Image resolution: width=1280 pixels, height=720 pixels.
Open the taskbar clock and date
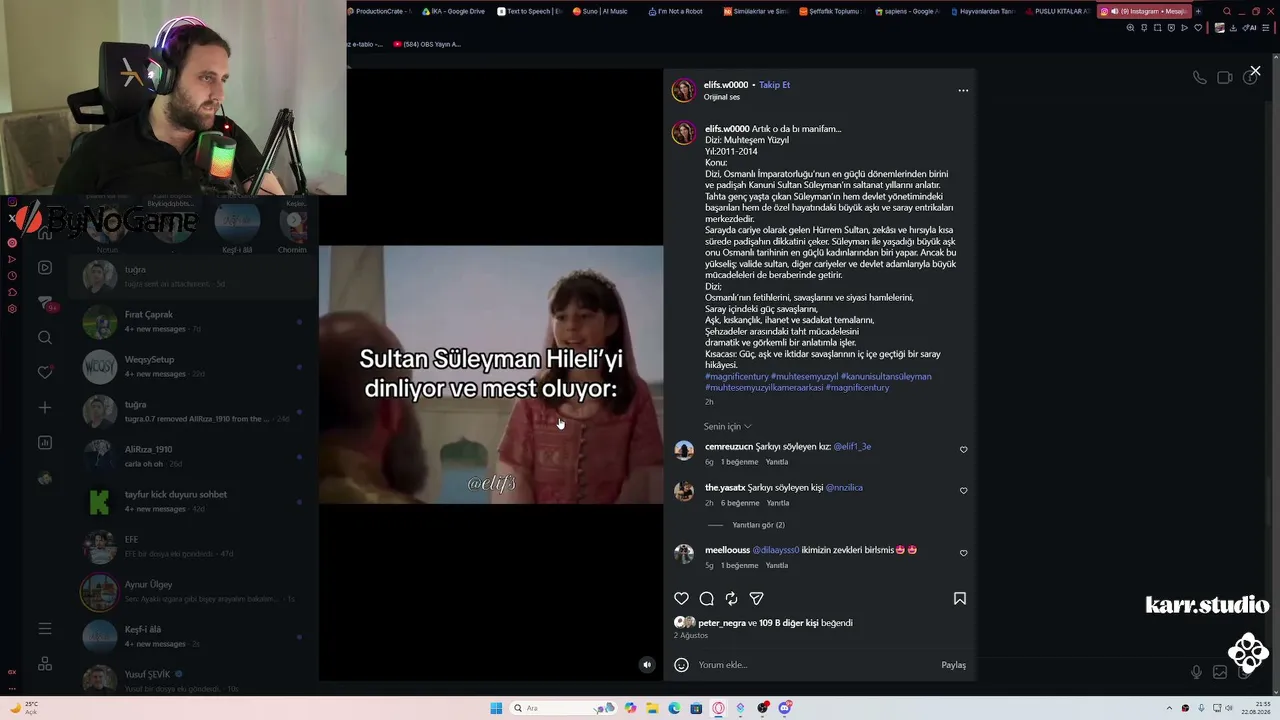(1254, 708)
